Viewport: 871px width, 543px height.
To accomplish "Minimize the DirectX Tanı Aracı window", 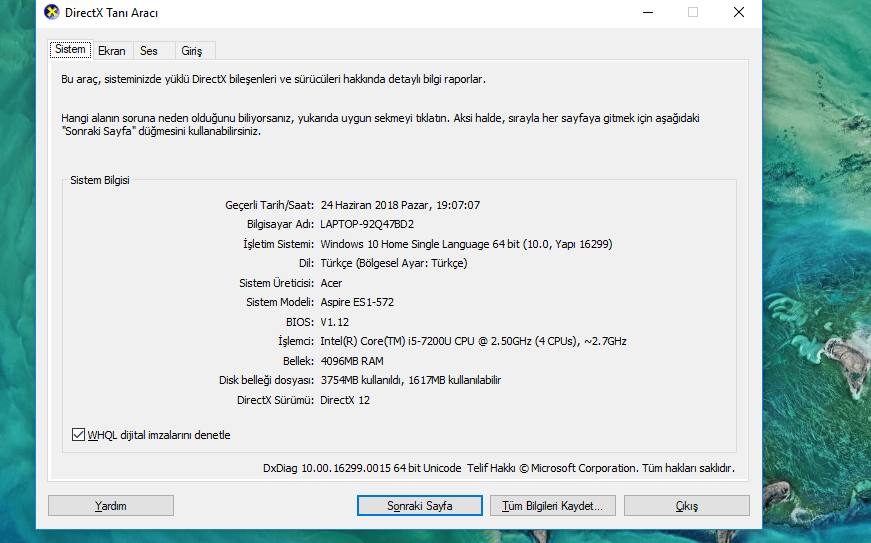I will pyautogui.click(x=648, y=12).
